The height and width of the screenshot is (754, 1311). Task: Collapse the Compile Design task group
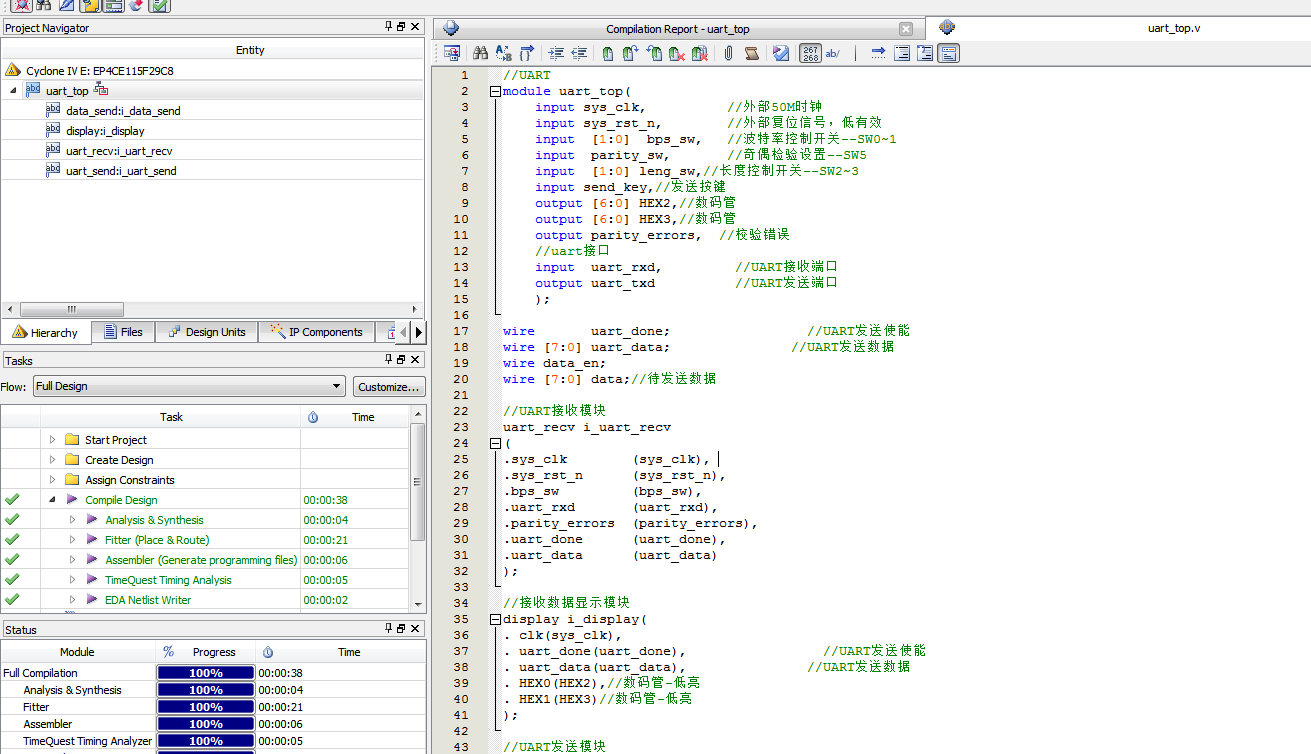[x=52, y=499]
